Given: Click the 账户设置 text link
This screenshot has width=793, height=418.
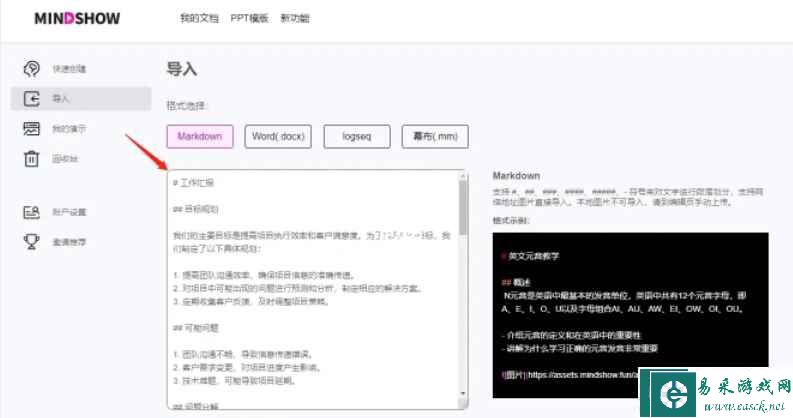Looking at the screenshot, I should 69,212.
